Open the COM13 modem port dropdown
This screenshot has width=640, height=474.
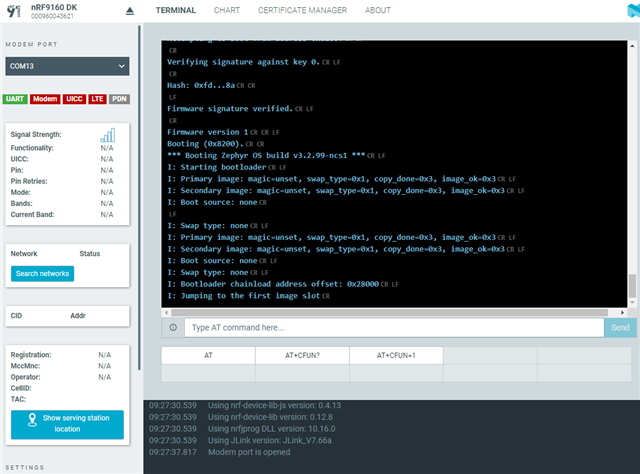[x=67, y=66]
